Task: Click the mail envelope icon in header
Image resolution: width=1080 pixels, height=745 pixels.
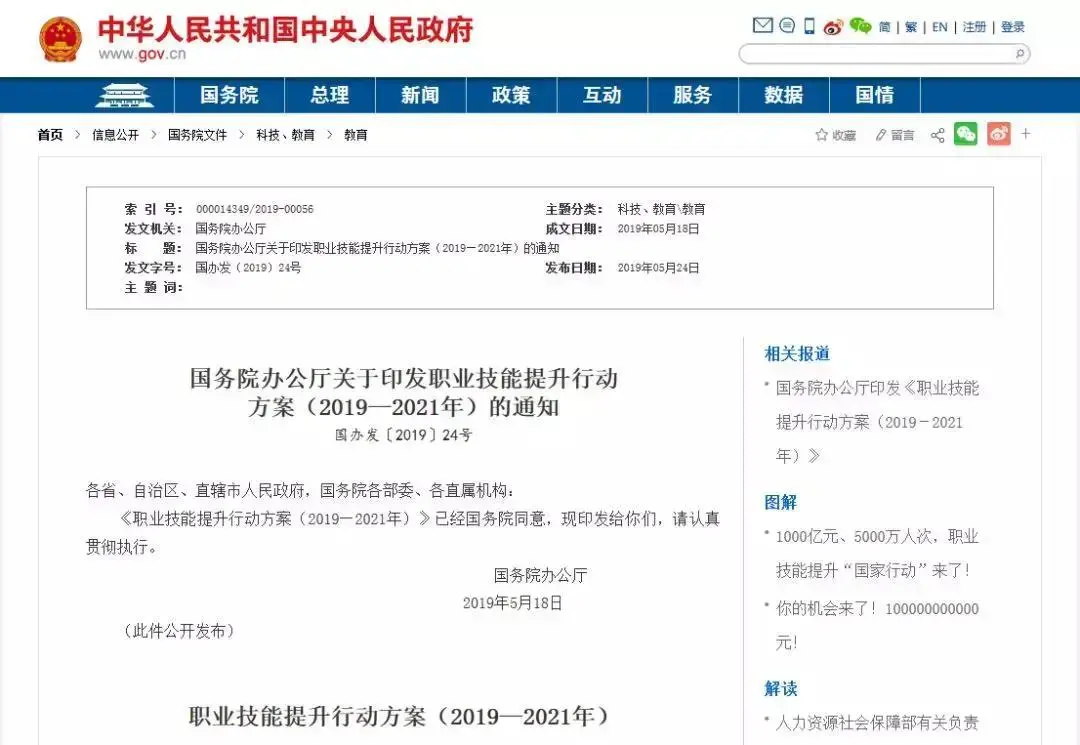Action: pyautogui.click(x=762, y=26)
